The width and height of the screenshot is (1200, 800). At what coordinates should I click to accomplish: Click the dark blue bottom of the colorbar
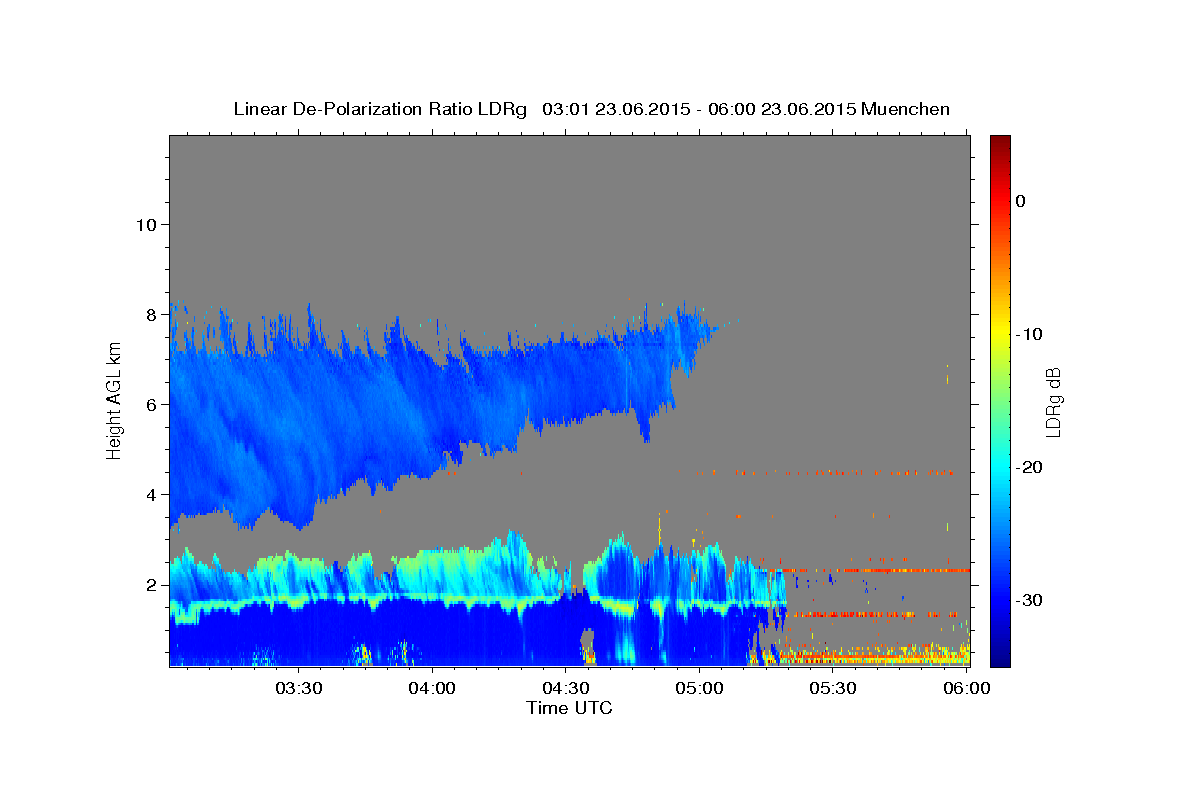tap(1000, 658)
